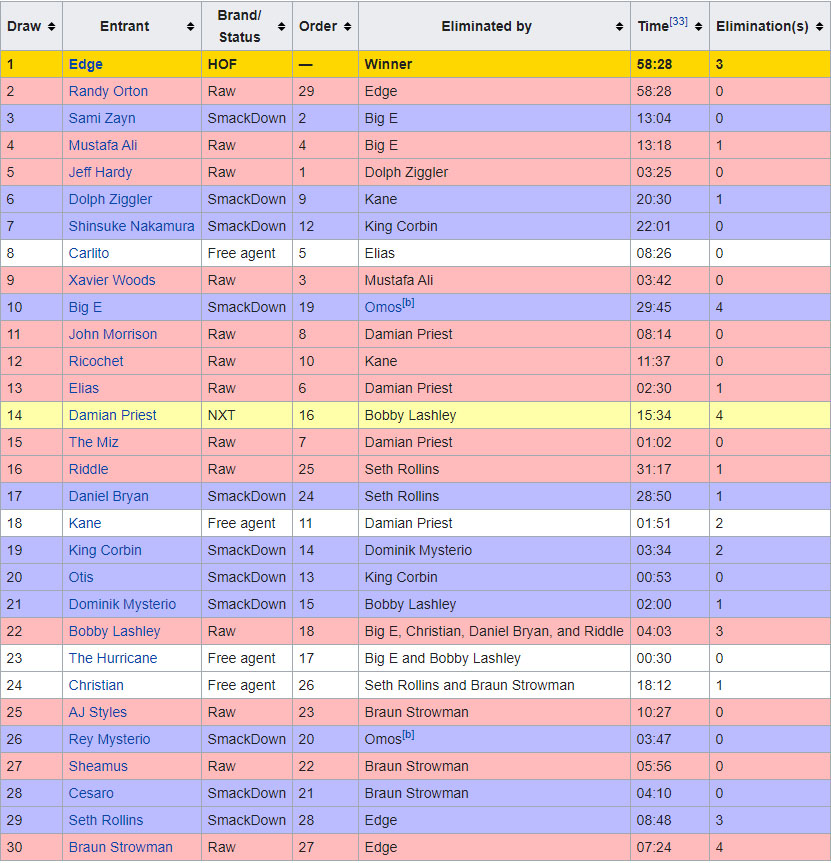Image resolution: width=831 pixels, height=863 pixels.
Task: Select Free agent in Carlito's row
Action: [241, 253]
